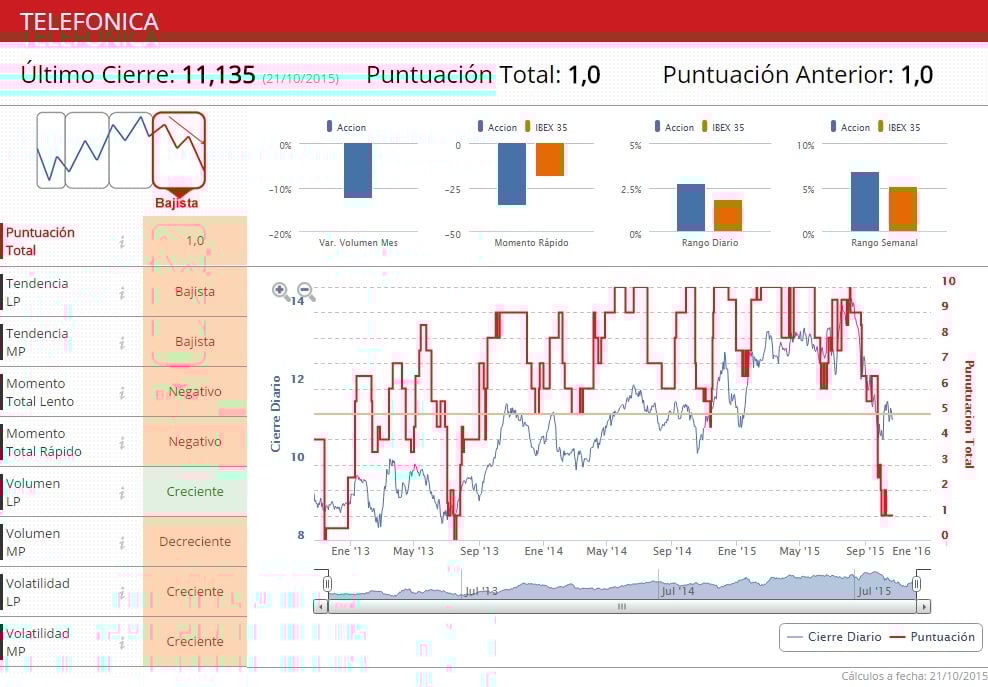Click the Creciente value for Volumen LP
This screenshot has height=687, width=988.
195,492
